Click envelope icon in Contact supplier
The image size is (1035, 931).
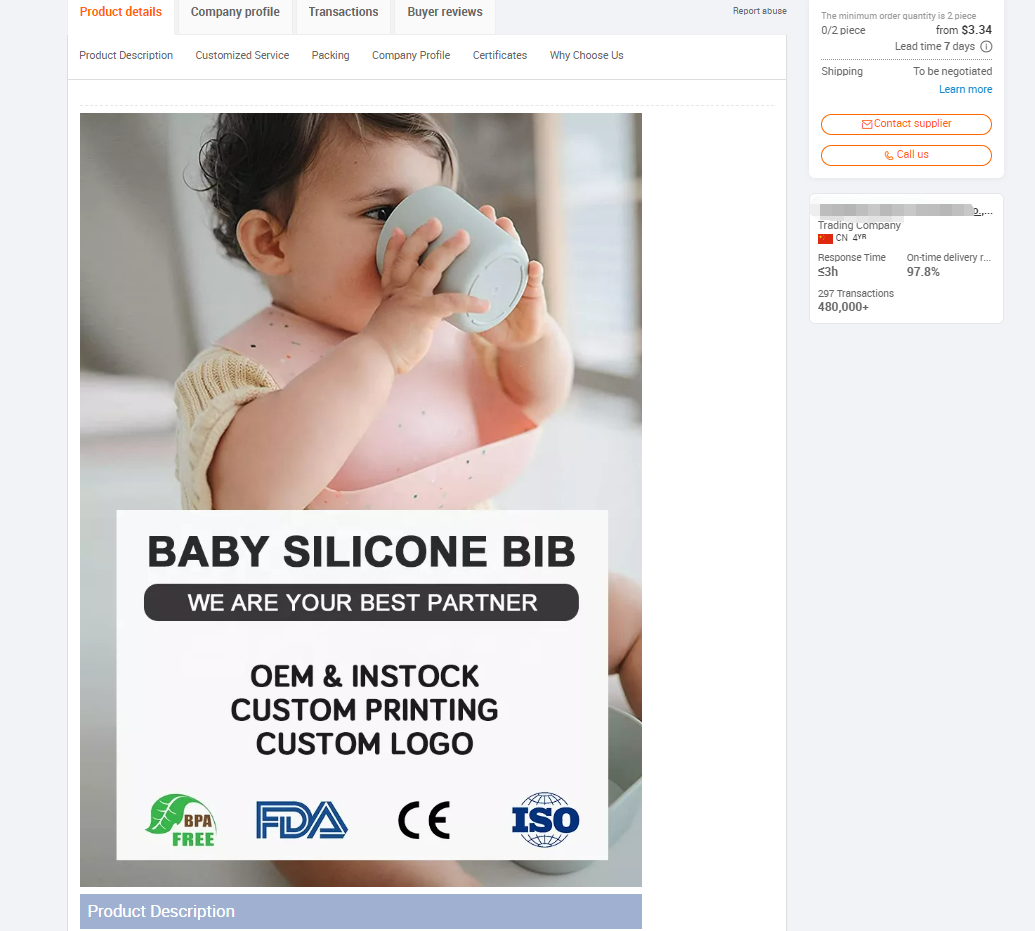click(867, 124)
